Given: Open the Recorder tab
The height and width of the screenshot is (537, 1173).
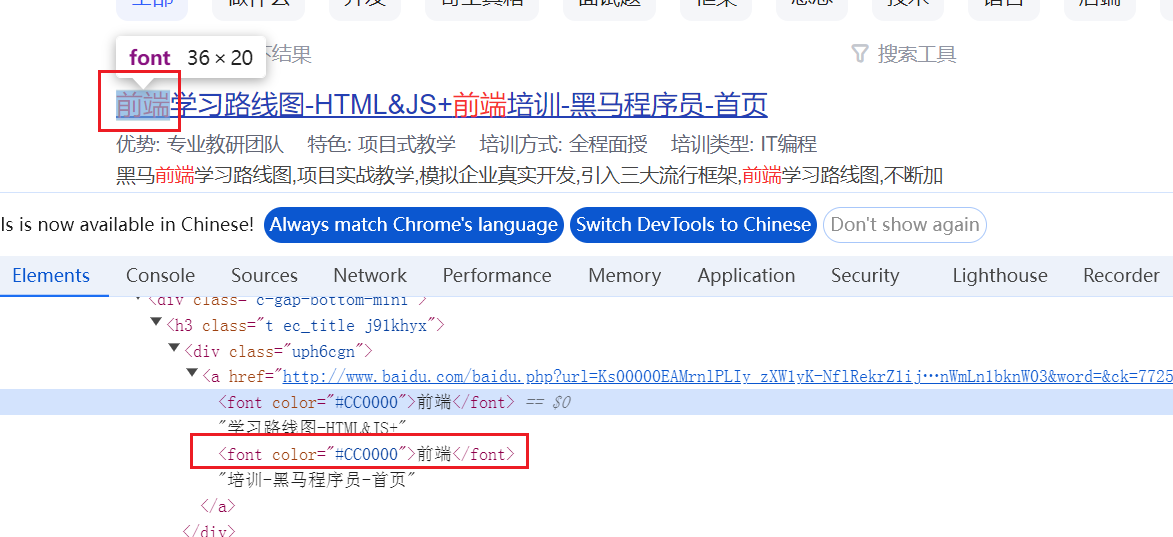Looking at the screenshot, I should (1121, 276).
